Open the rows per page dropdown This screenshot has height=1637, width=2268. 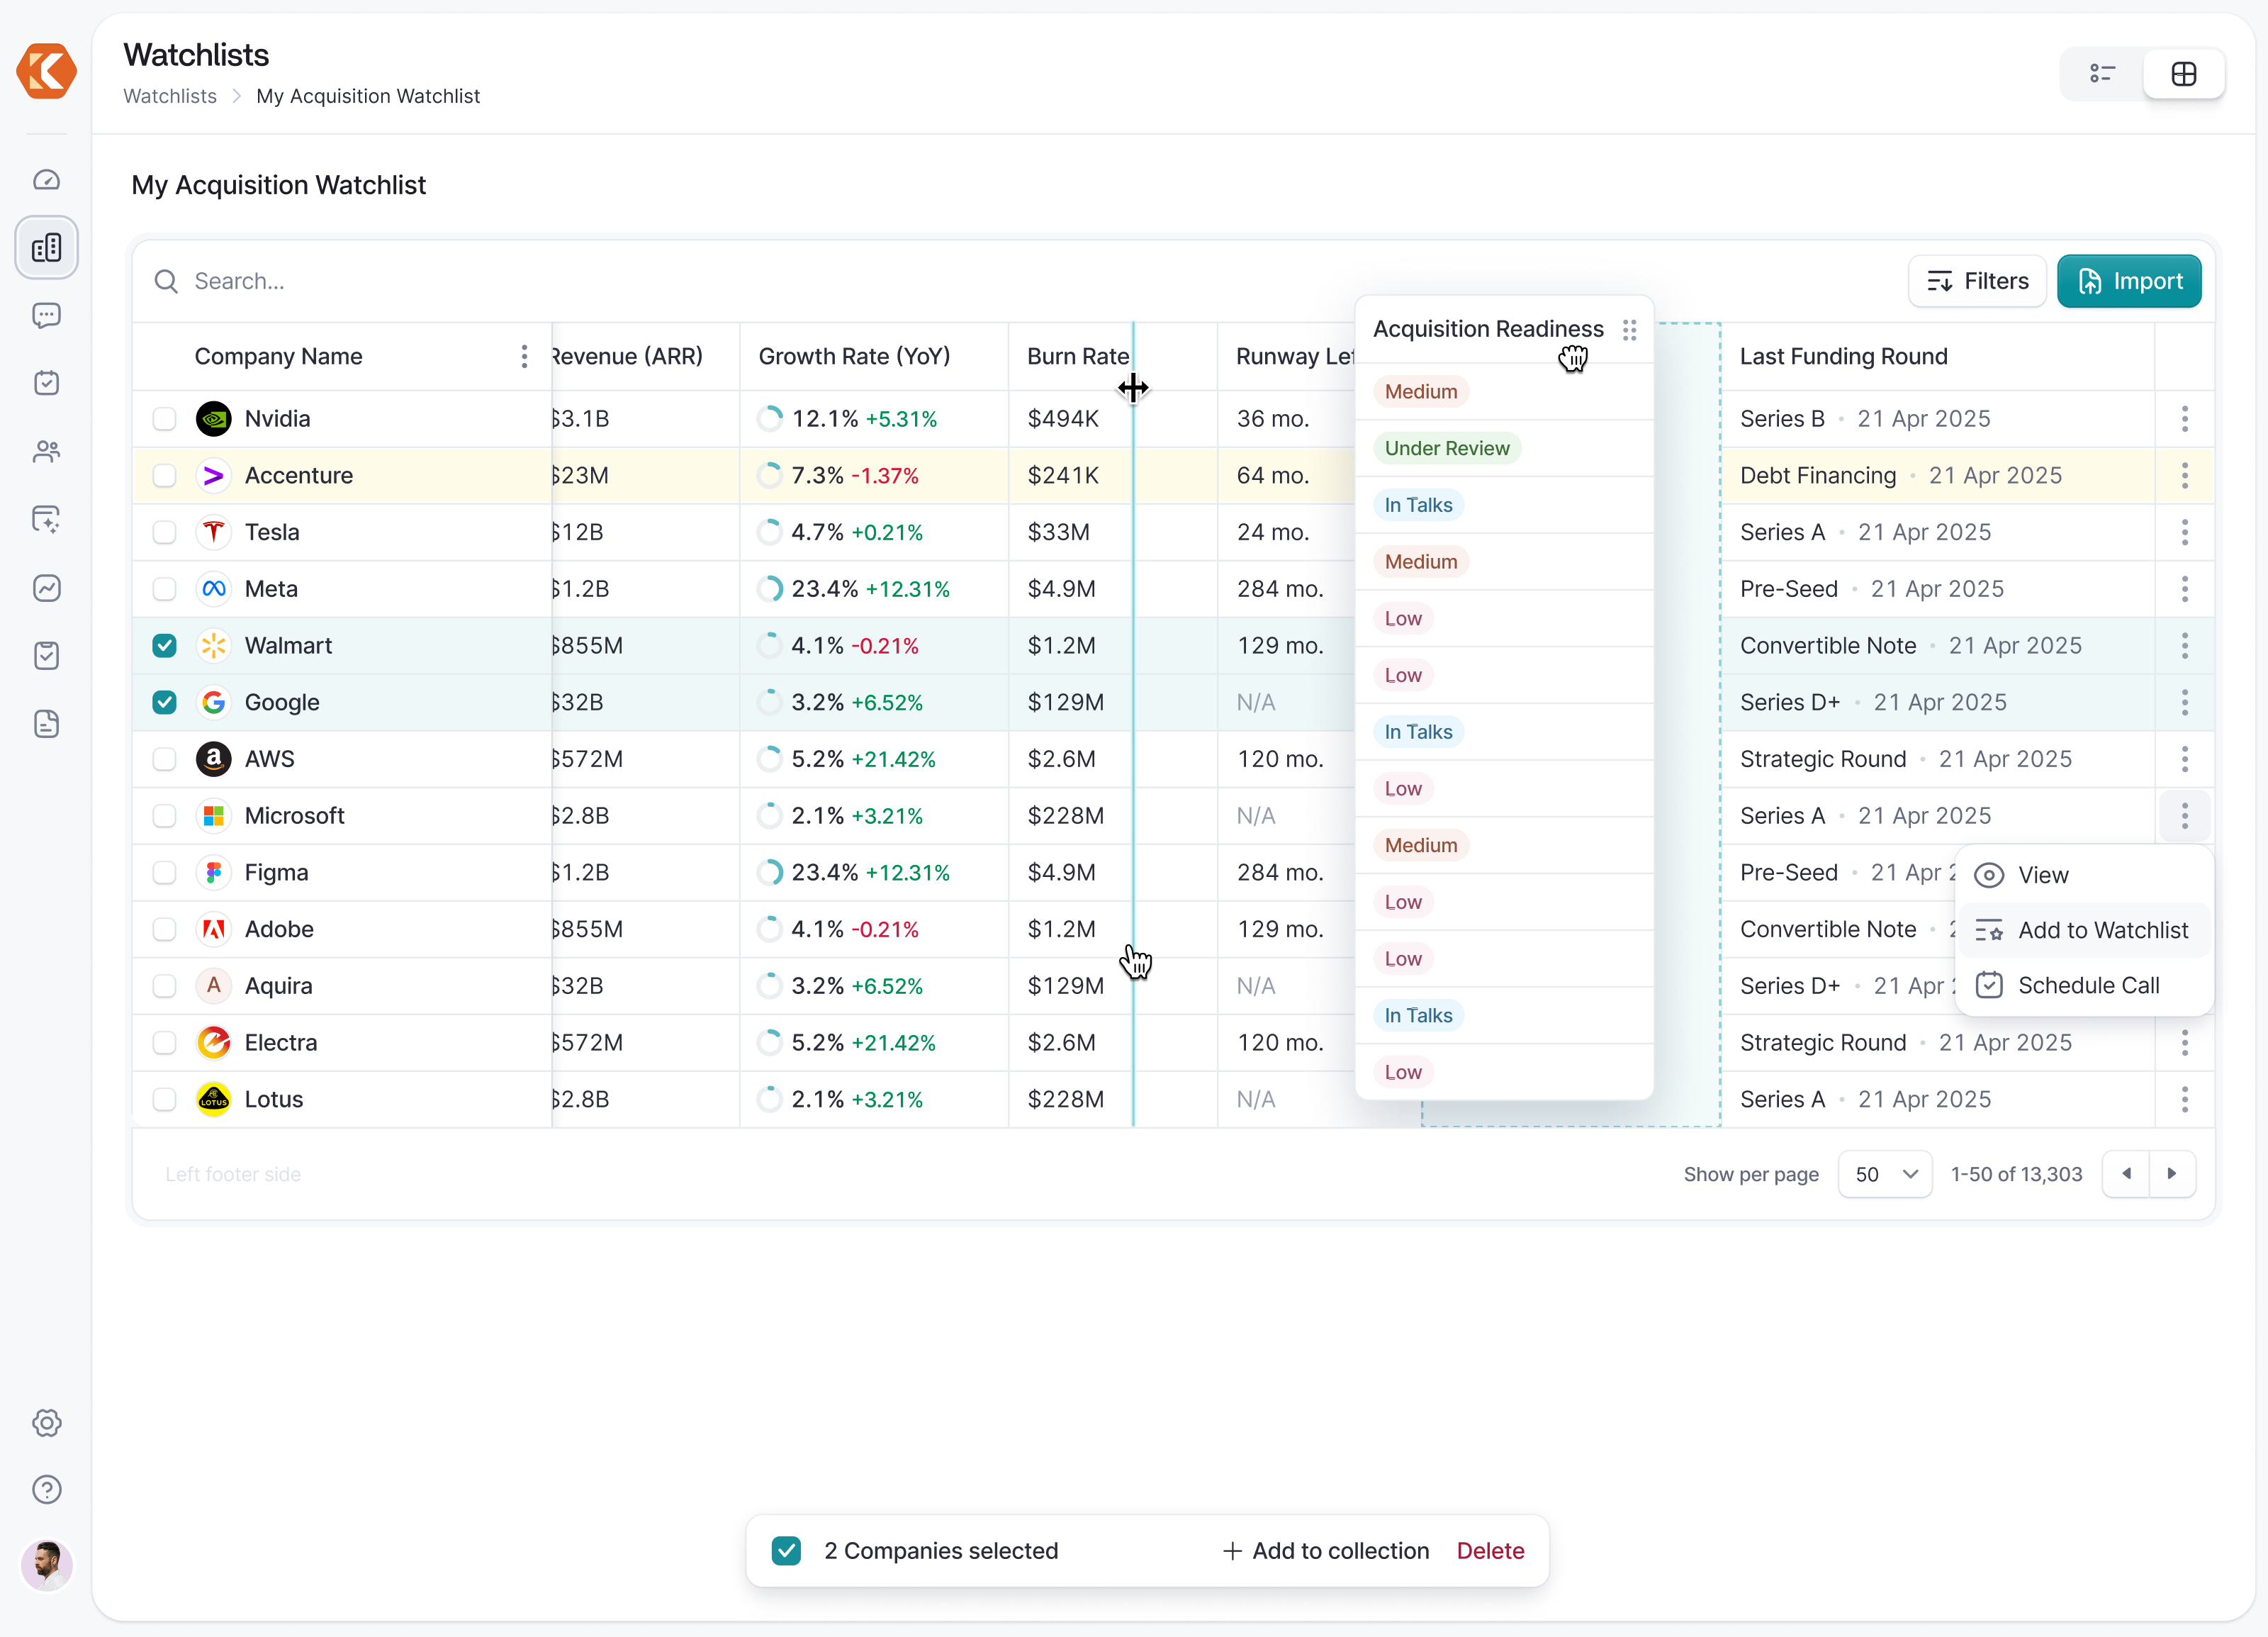coord(1885,1174)
